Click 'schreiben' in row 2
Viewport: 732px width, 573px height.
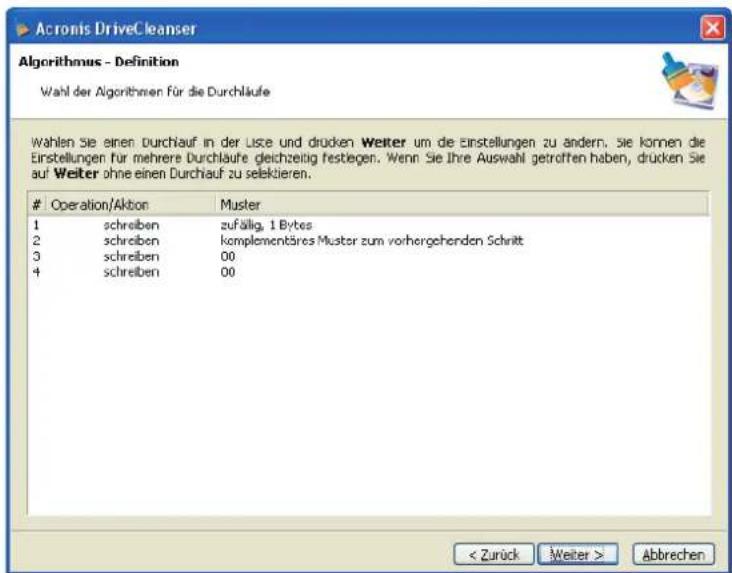click(131, 241)
